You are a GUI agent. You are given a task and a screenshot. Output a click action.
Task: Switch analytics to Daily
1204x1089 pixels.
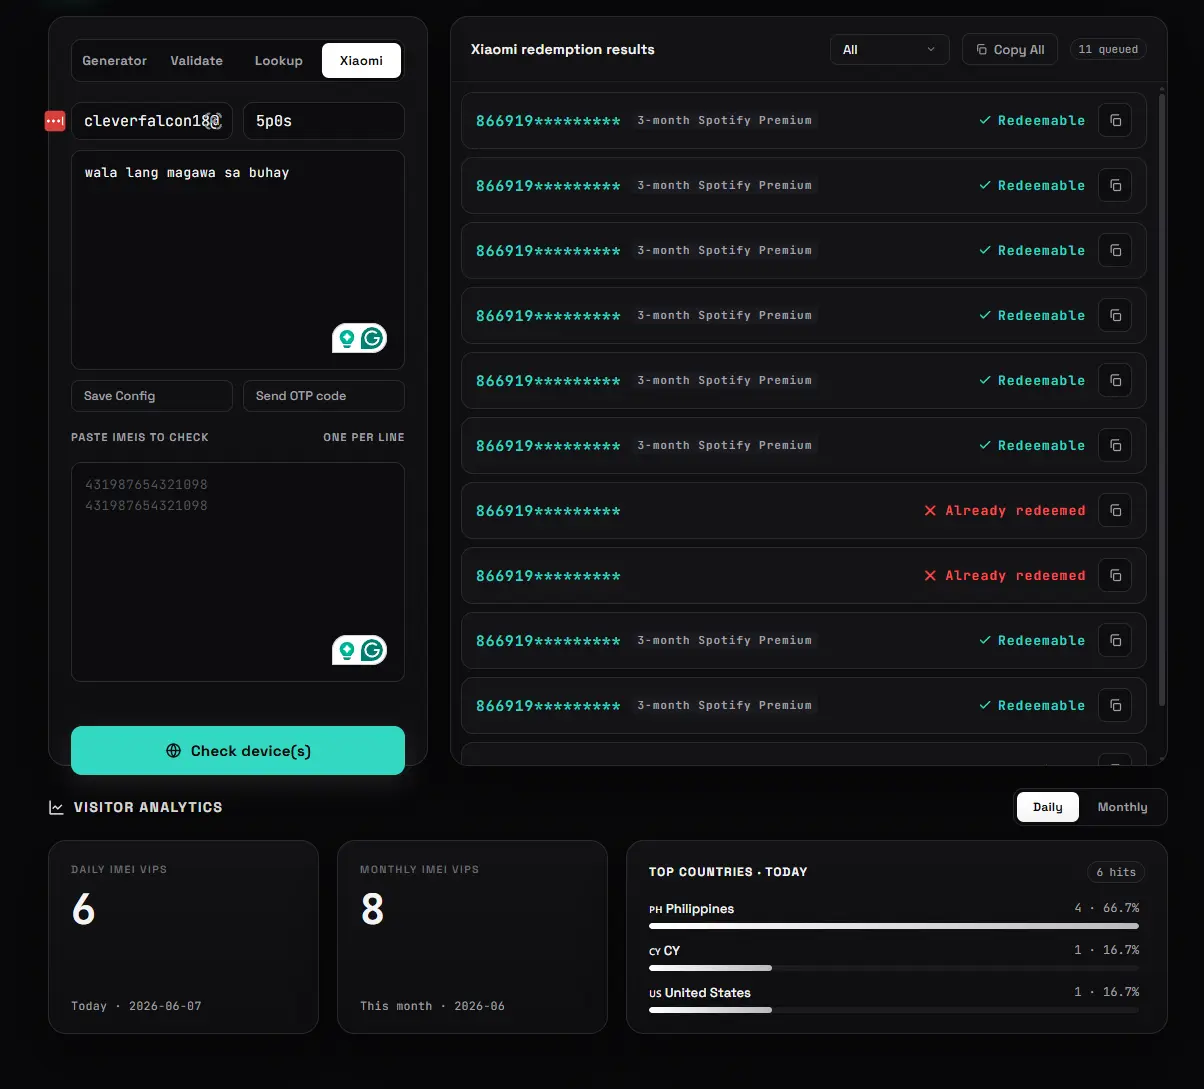tap(1048, 807)
